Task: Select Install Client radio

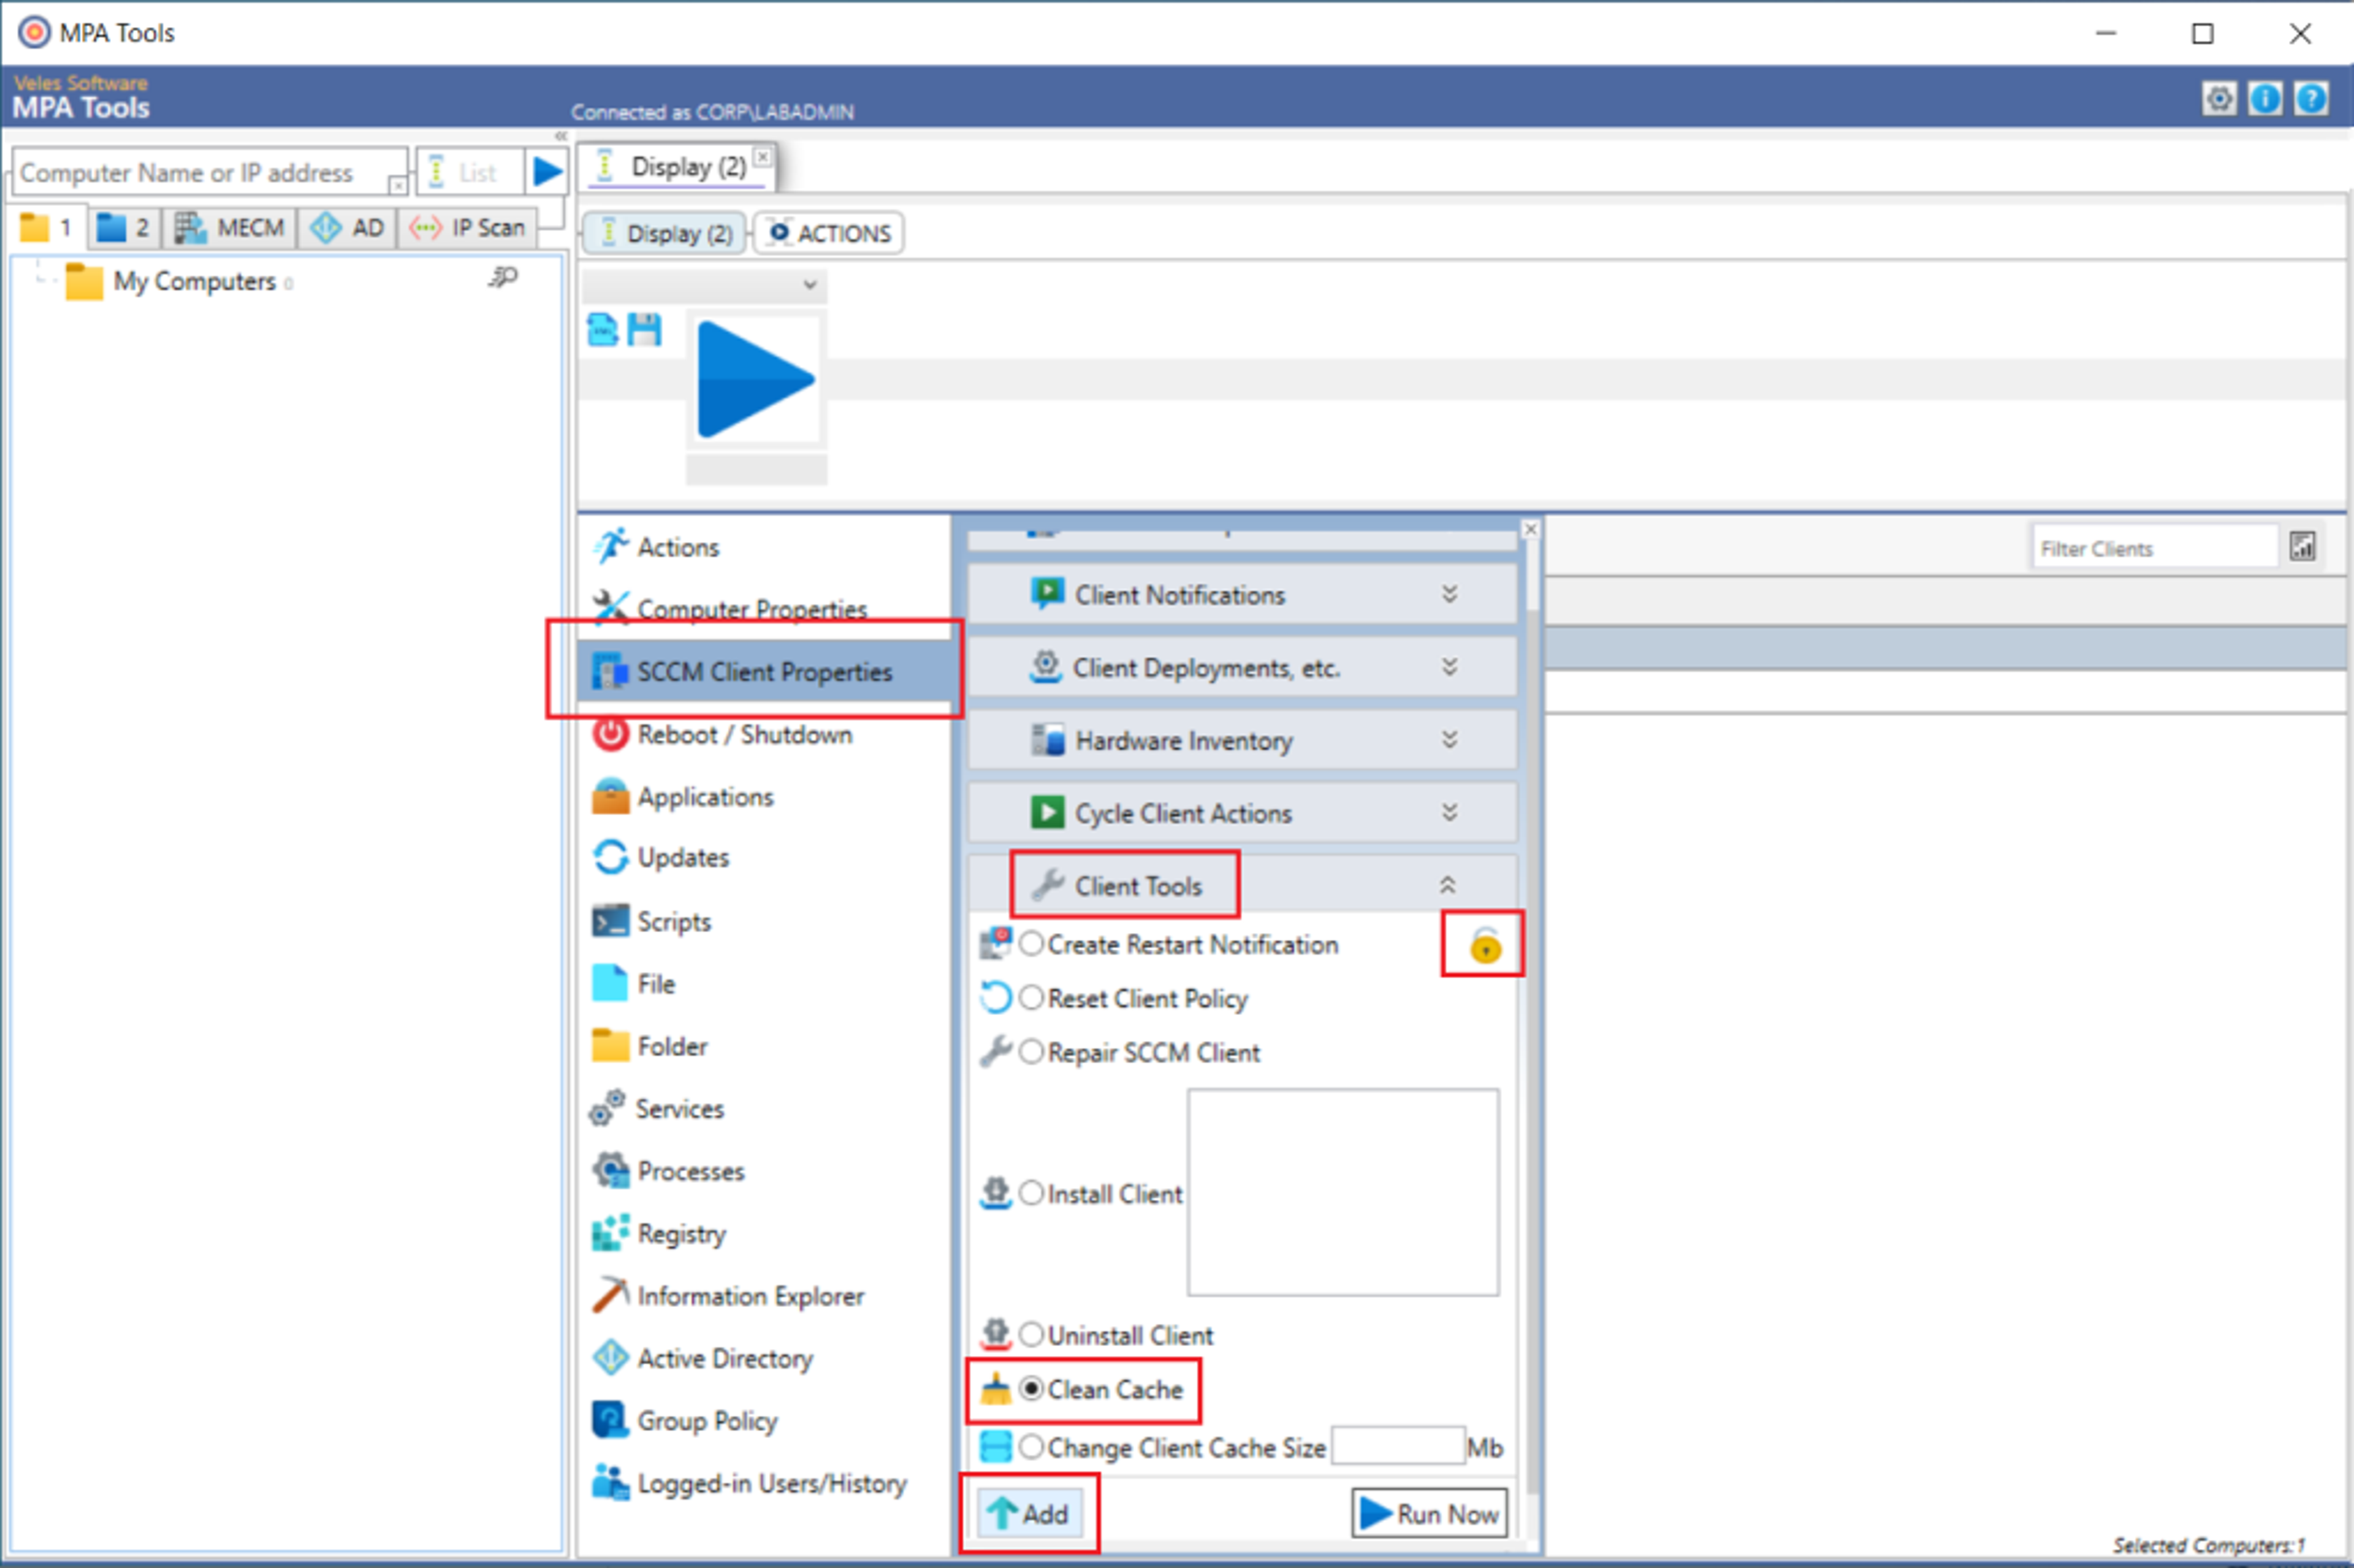Action: (x=1031, y=1193)
